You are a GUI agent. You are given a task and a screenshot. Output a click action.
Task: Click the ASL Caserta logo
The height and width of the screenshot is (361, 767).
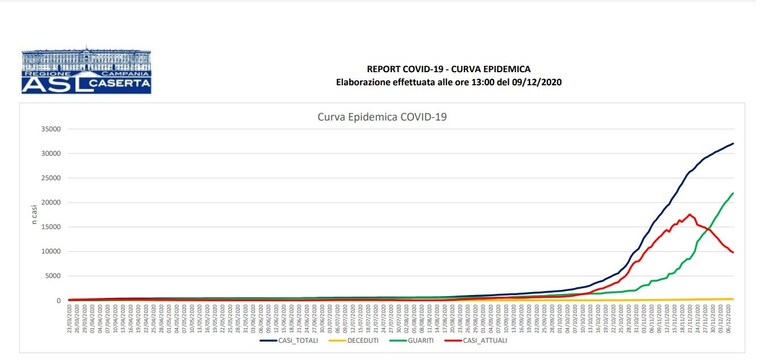point(86,70)
